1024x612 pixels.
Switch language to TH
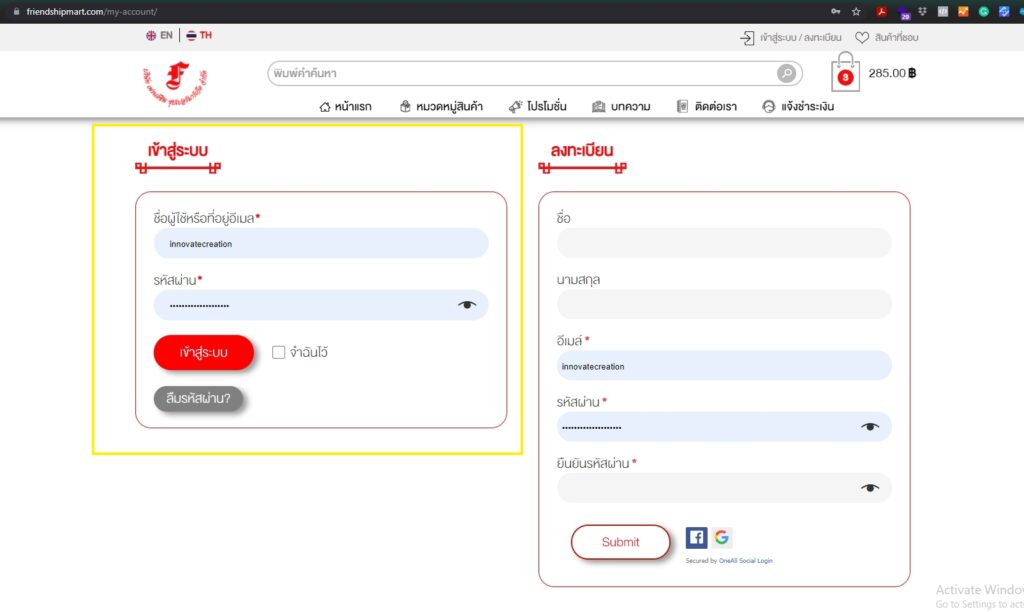(x=199, y=36)
